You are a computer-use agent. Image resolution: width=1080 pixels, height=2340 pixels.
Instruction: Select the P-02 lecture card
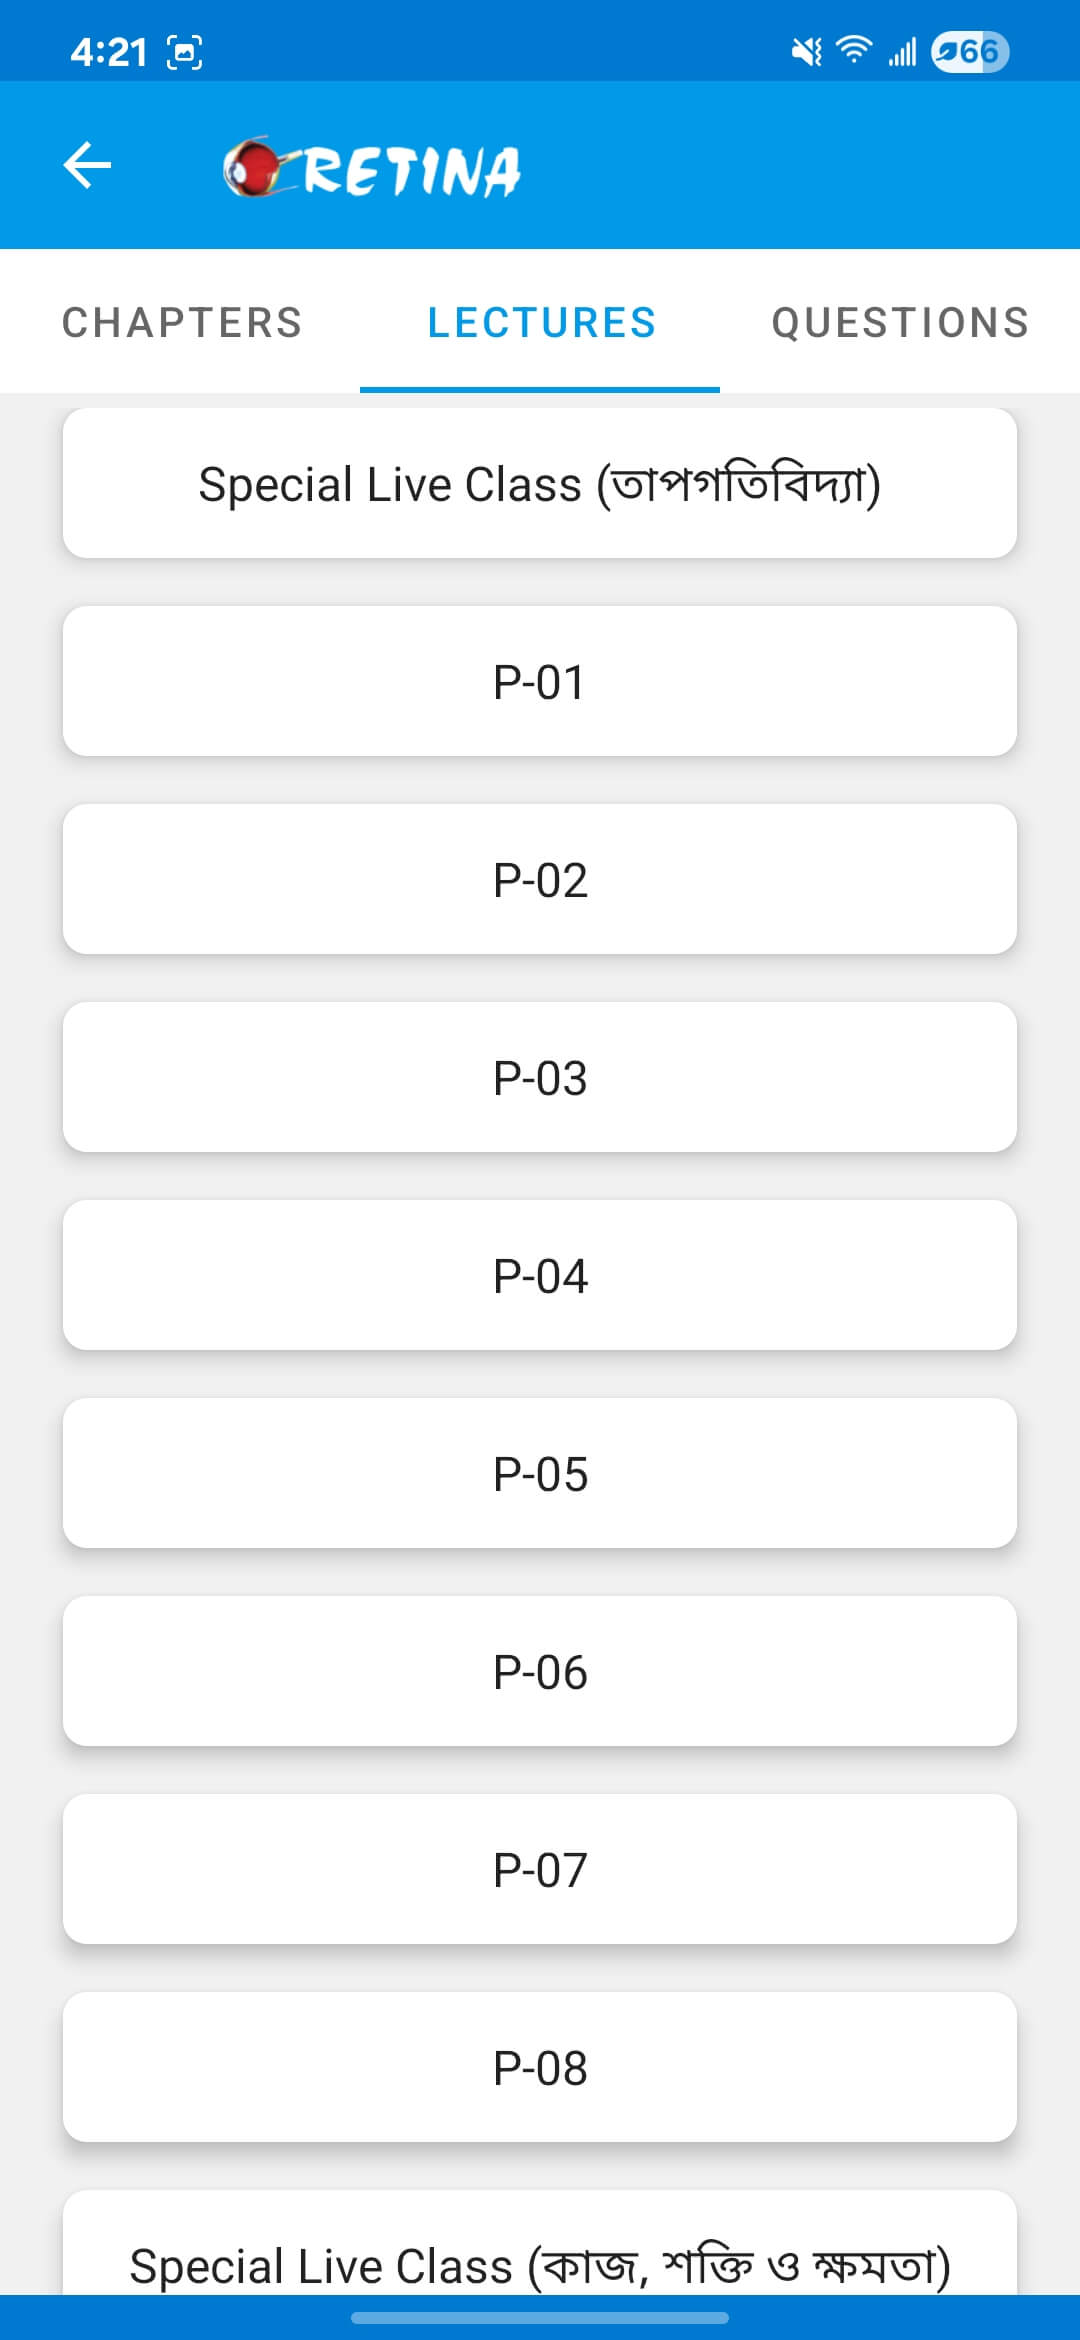[540, 880]
